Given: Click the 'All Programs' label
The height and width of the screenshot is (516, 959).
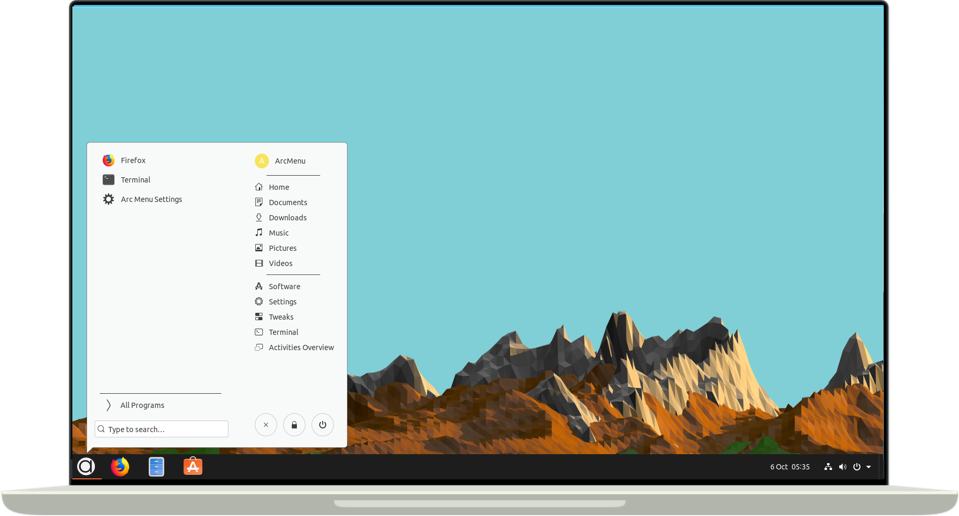Looking at the screenshot, I should coord(142,405).
